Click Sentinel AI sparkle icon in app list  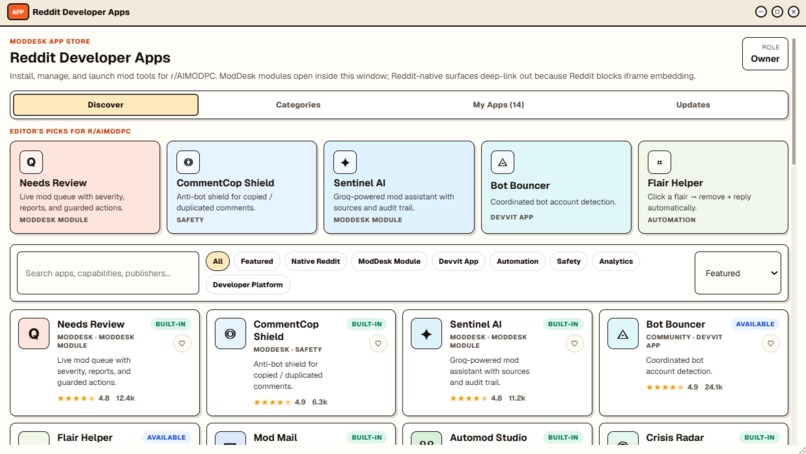pos(426,334)
